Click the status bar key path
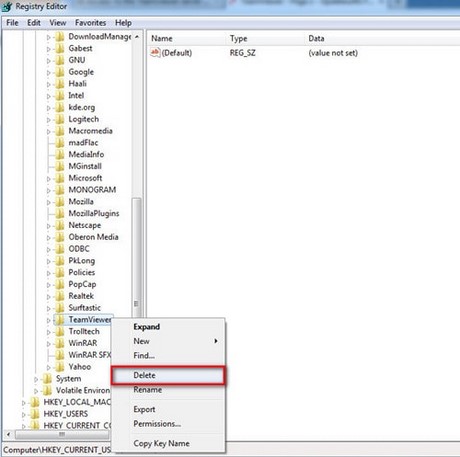The height and width of the screenshot is (457, 460). [57, 450]
